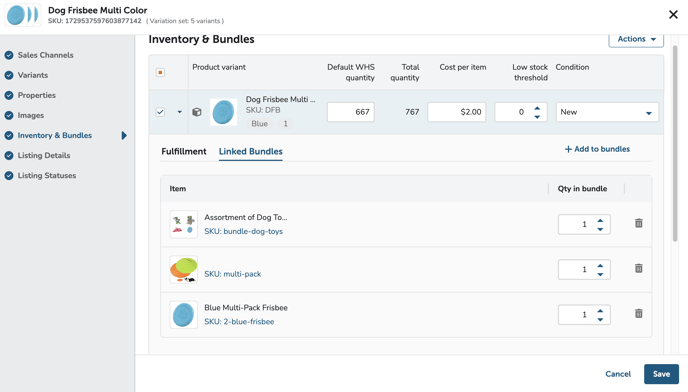Decrease Qty in bundle for bundle-dog-toys
Screen dimensions: 688x392
click(600, 229)
